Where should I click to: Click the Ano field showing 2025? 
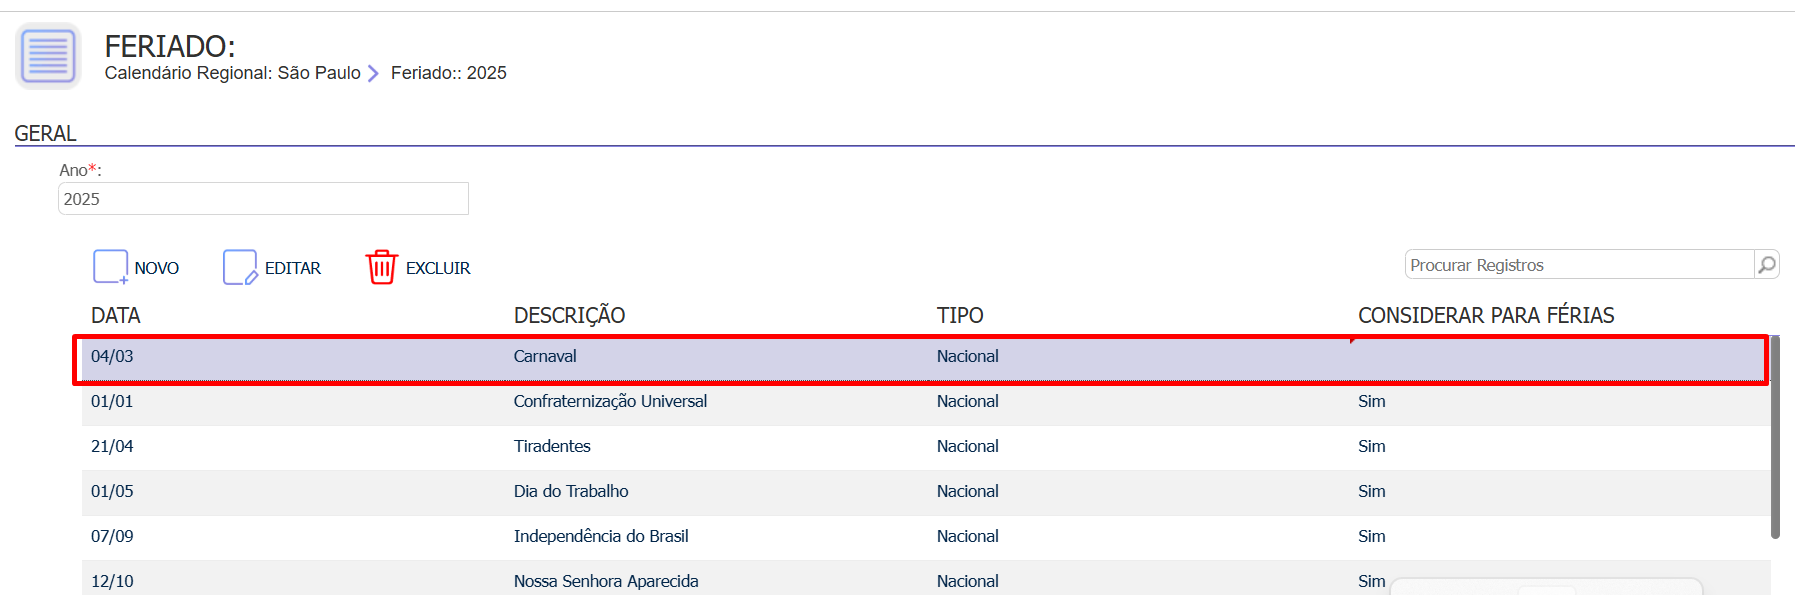[263, 199]
